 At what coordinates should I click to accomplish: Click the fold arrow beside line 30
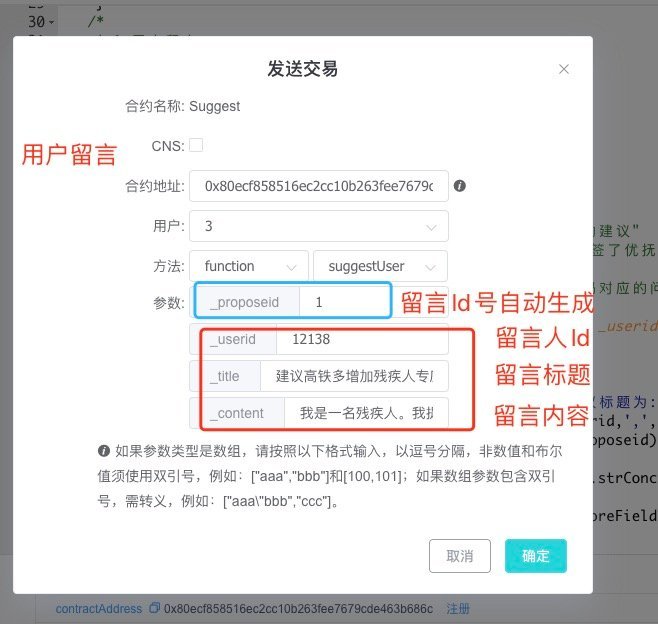52,22
